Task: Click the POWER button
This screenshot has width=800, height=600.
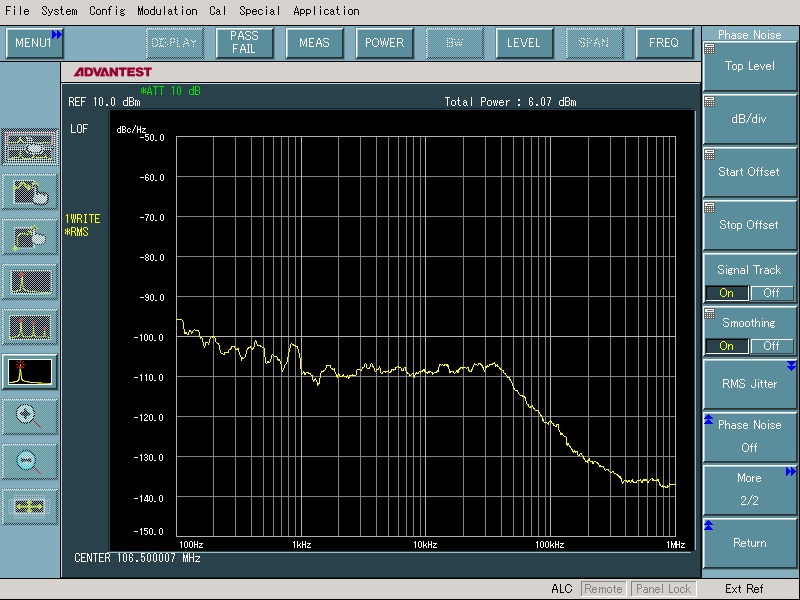Action: 384,43
